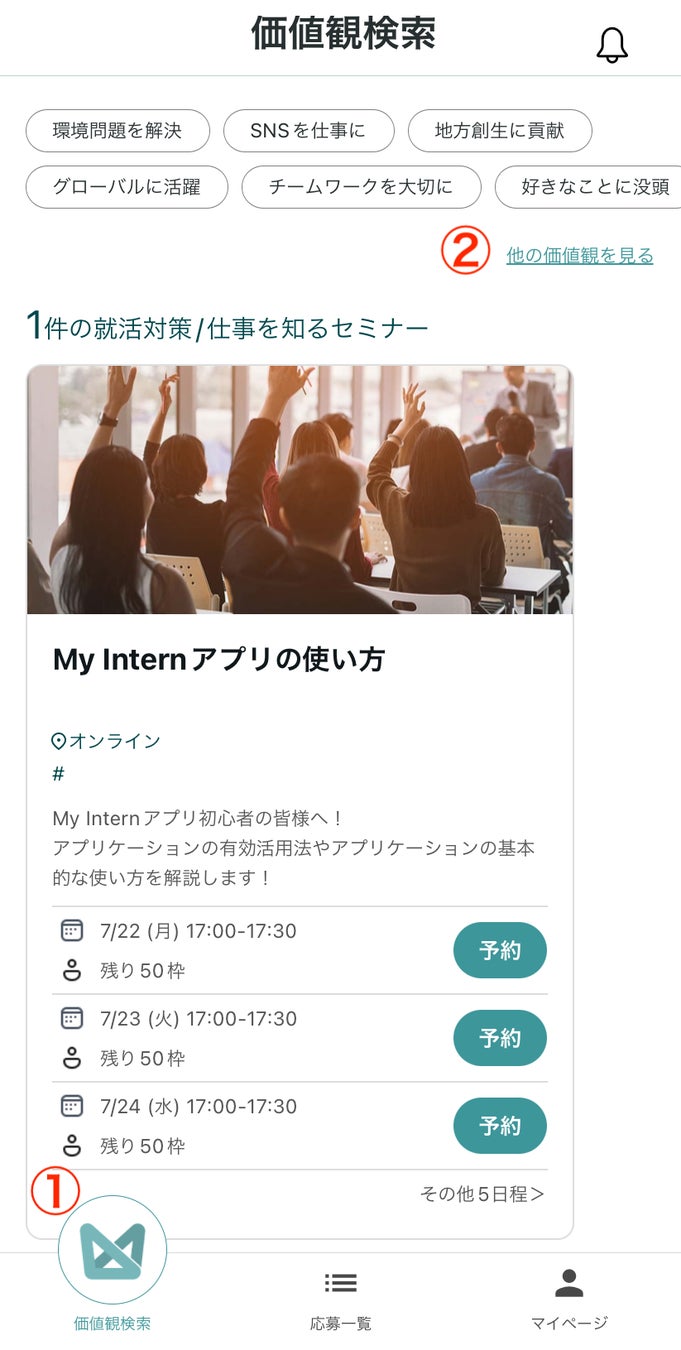Click the オンライン location pin icon
The image size is (681, 1350).
coord(59,741)
